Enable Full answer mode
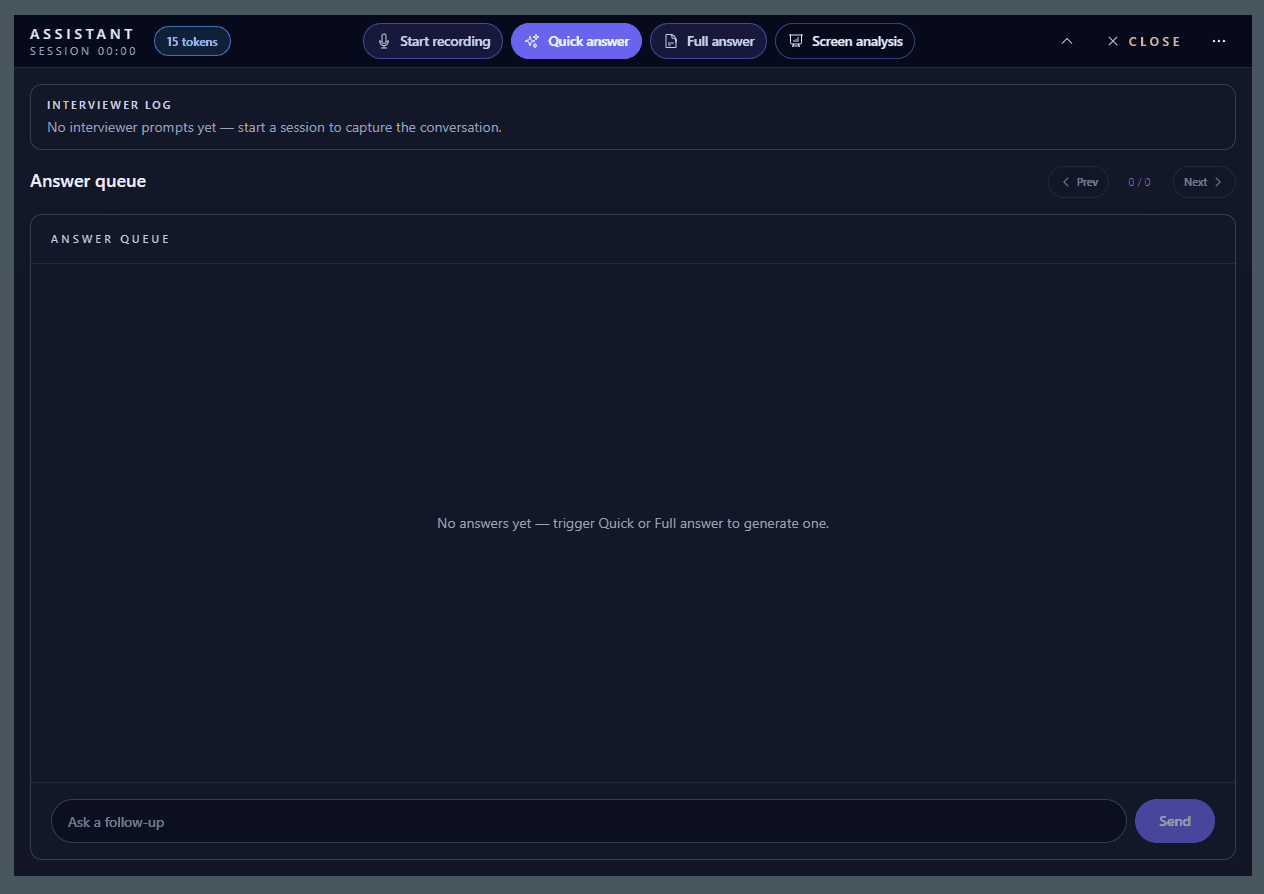Viewport: 1264px width, 894px height. point(708,41)
